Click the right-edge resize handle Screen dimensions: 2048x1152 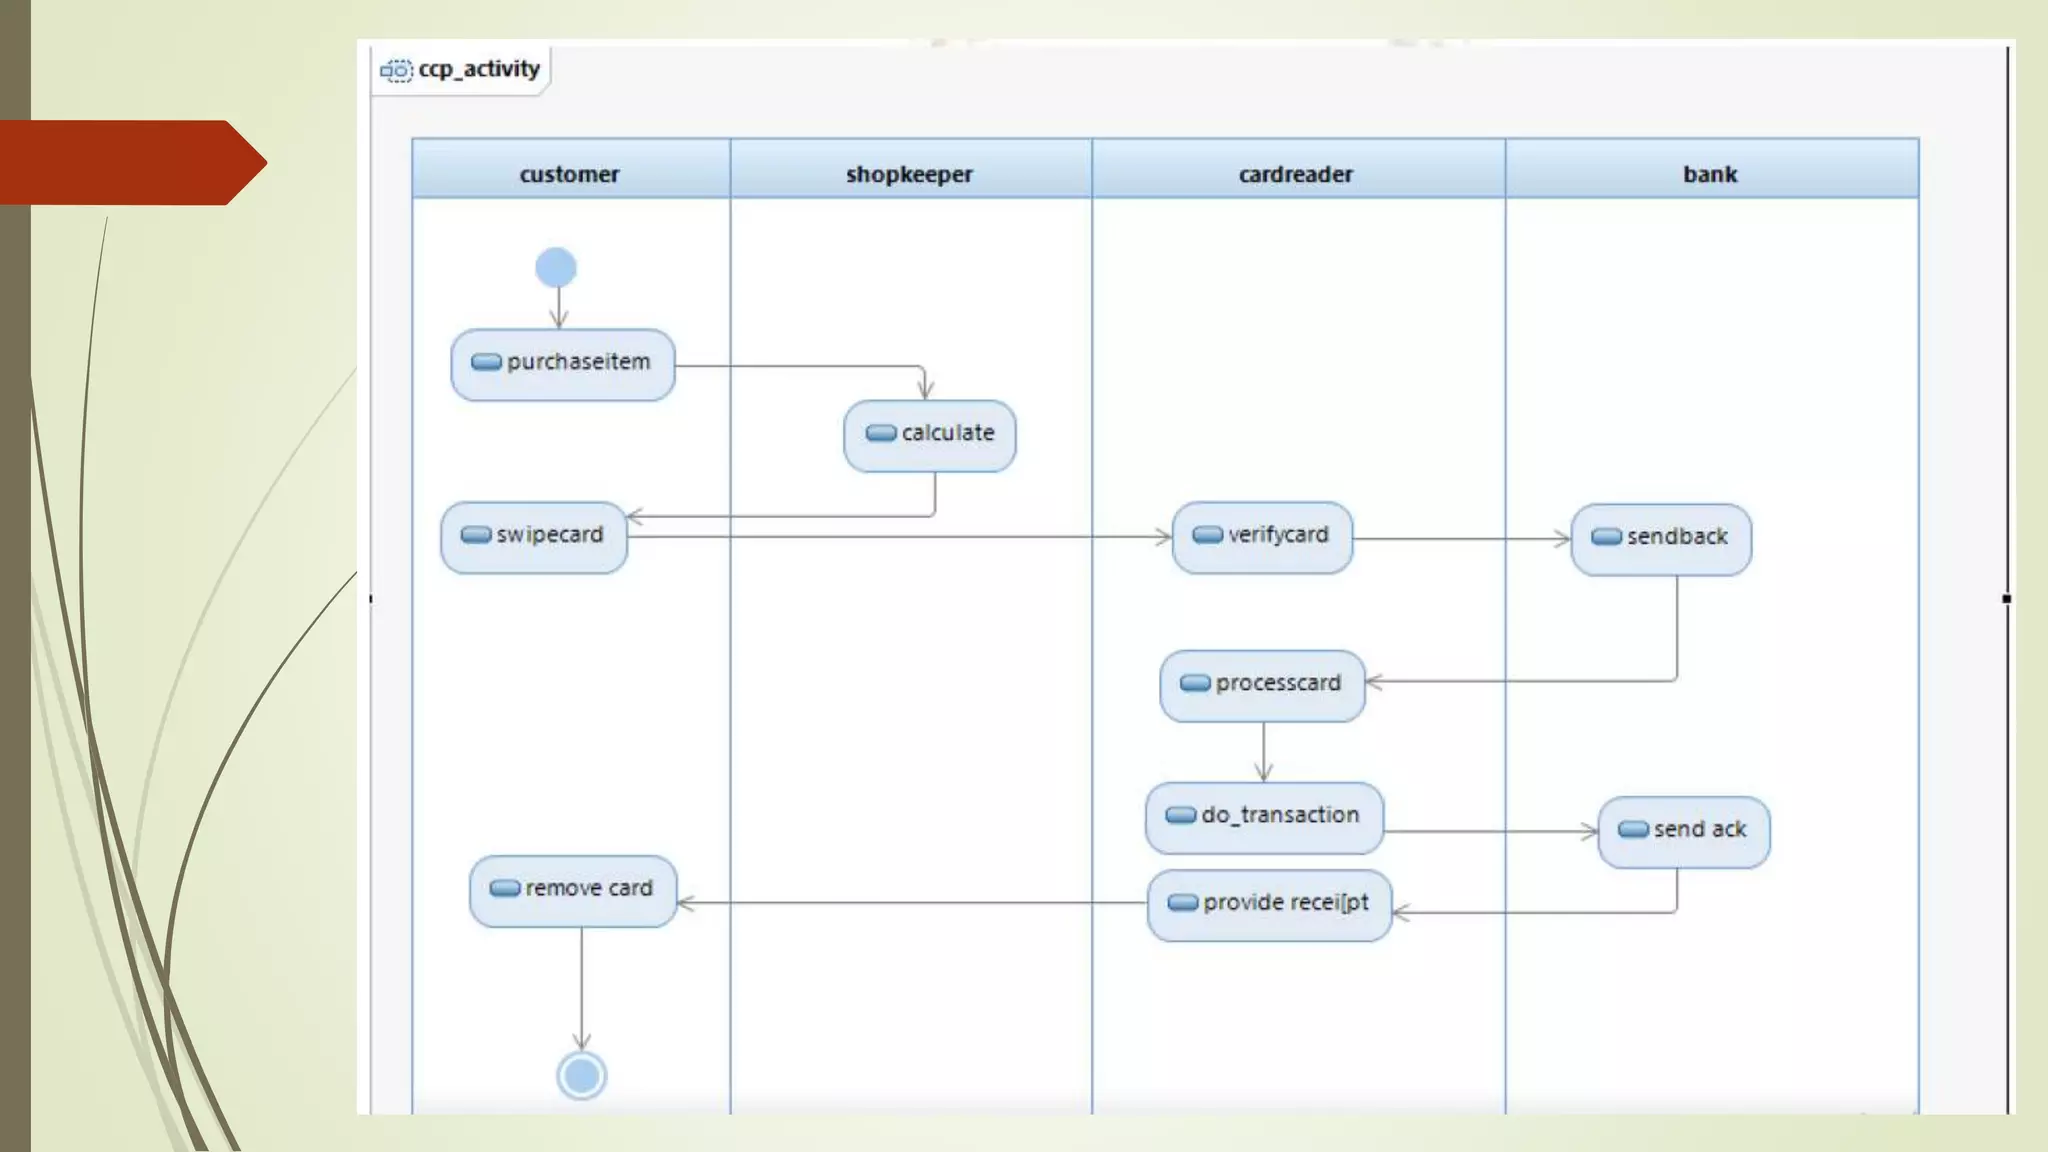click(2006, 599)
